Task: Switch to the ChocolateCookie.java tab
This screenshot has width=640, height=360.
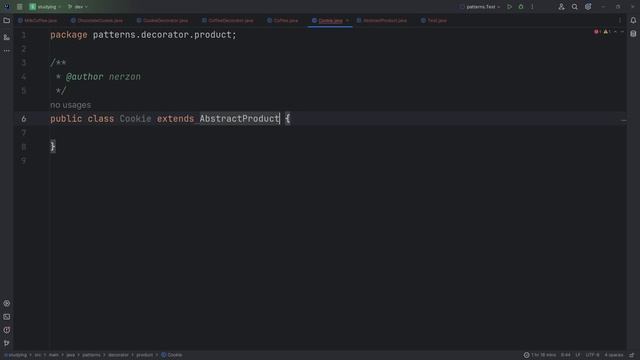Action: pos(97,20)
